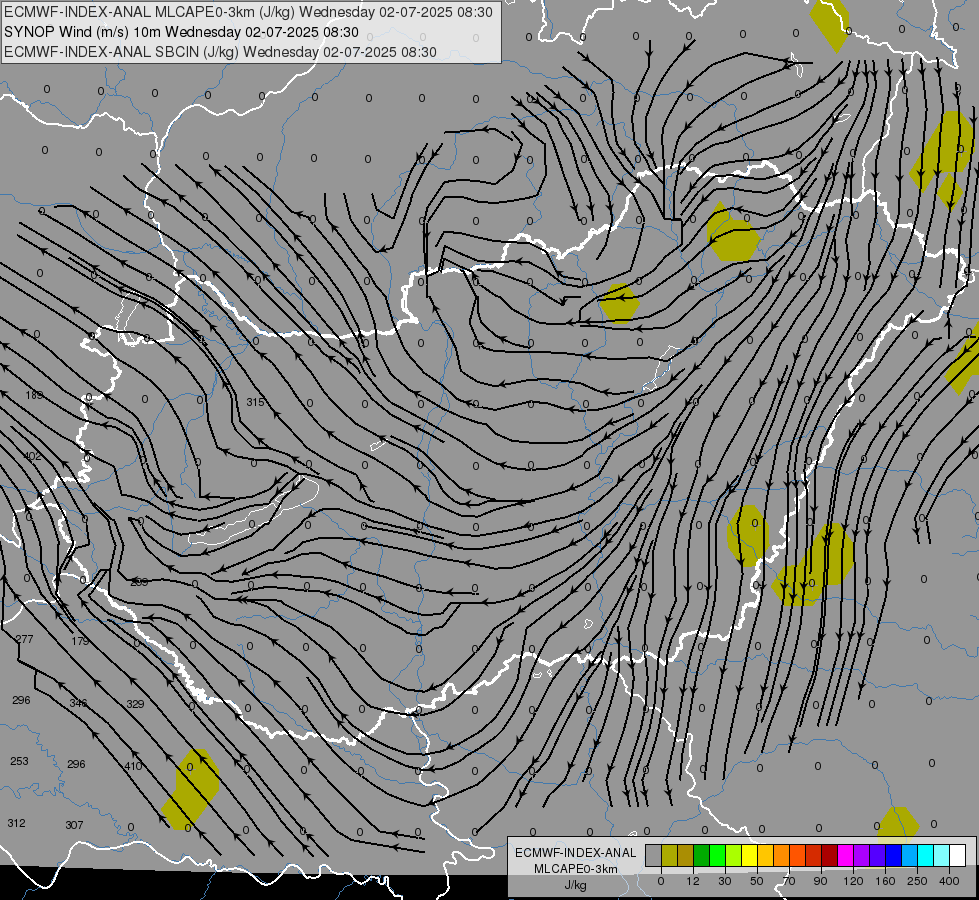
Task: Select the dark green legend swatch
Action: coord(702,856)
